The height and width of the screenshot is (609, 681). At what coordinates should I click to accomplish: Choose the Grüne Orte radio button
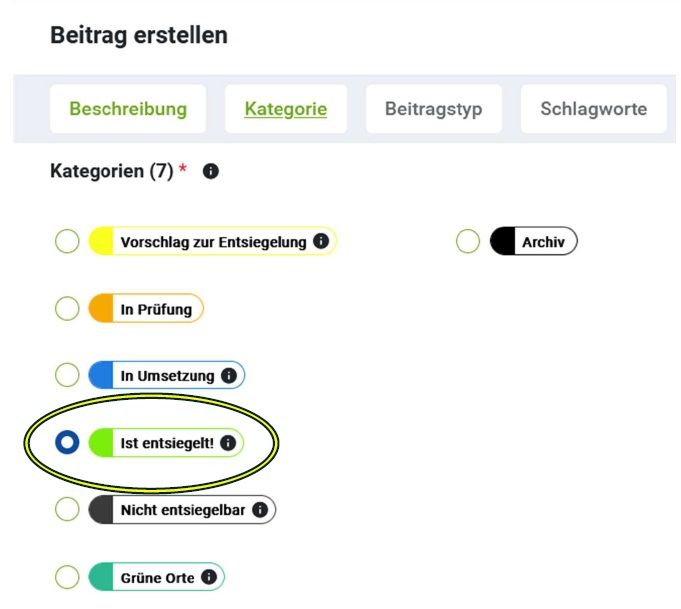[67, 577]
